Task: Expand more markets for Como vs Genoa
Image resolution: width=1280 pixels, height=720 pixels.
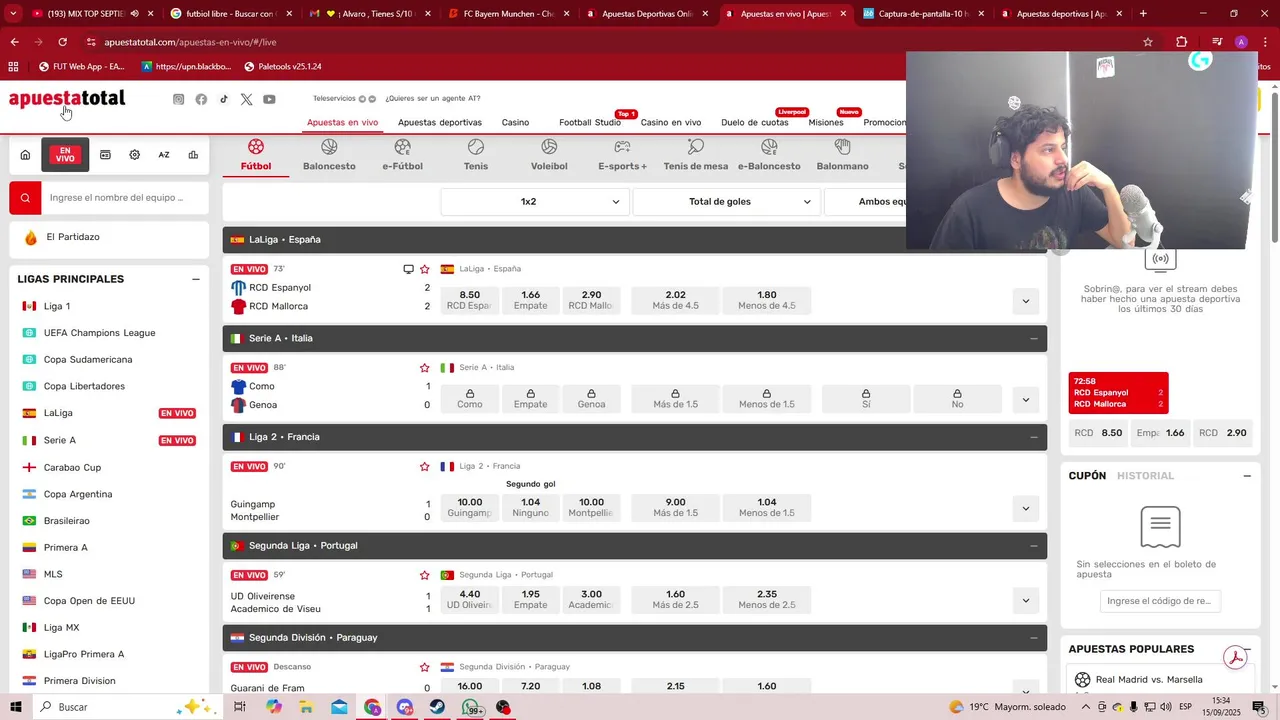Action: pos(1025,400)
